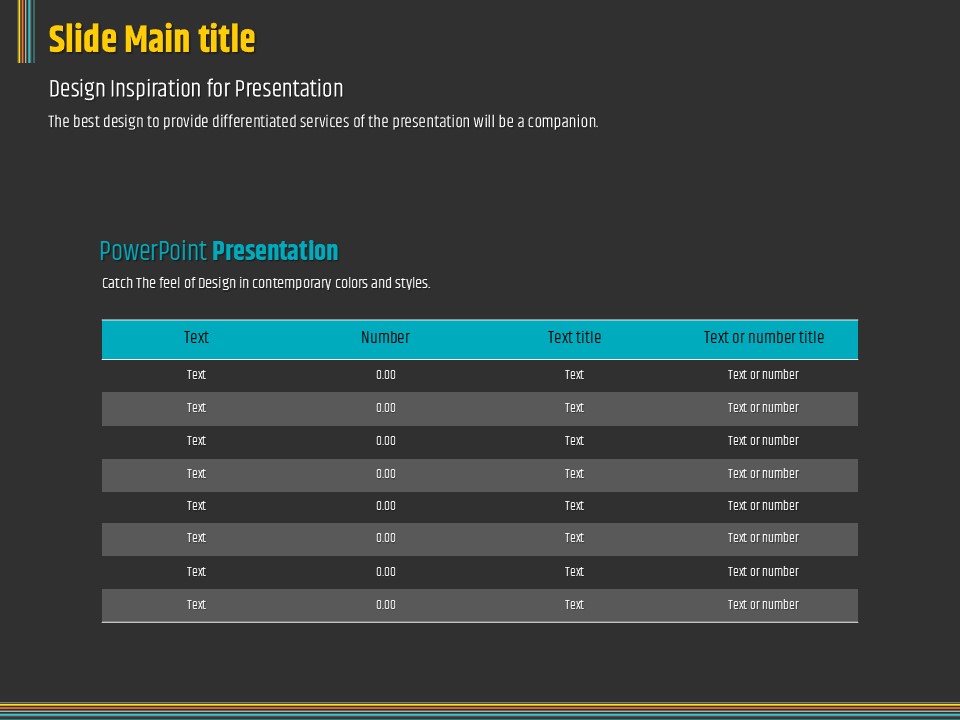This screenshot has width=960, height=720.
Task: Click the second data row's "0.00" cell
Action: point(385,408)
